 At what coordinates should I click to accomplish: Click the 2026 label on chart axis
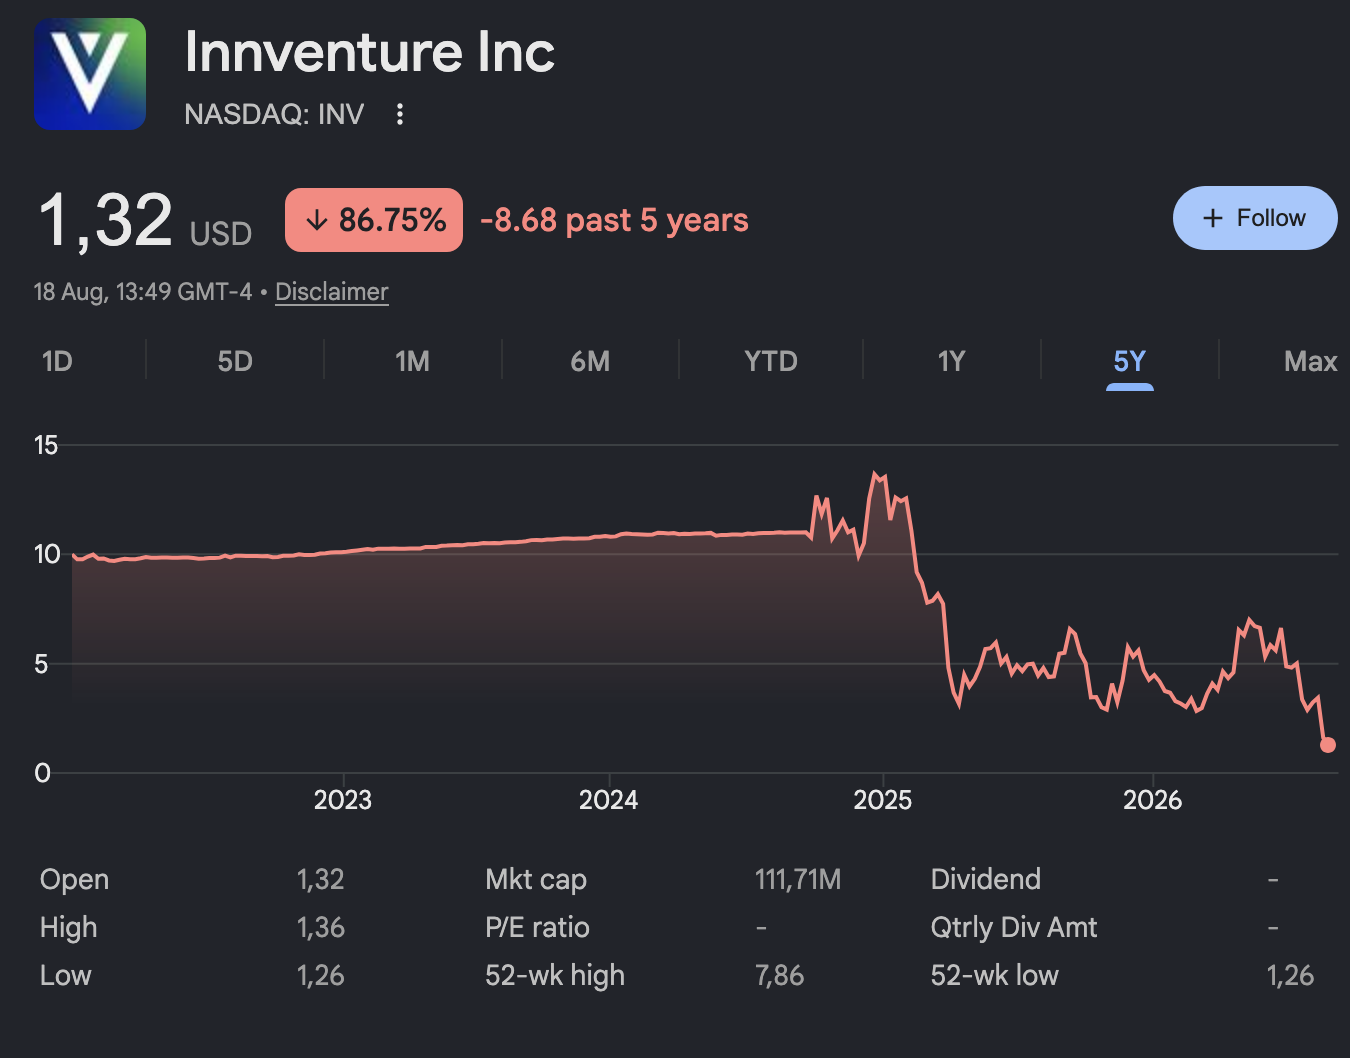pyautogui.click(x=1152, y=800)
